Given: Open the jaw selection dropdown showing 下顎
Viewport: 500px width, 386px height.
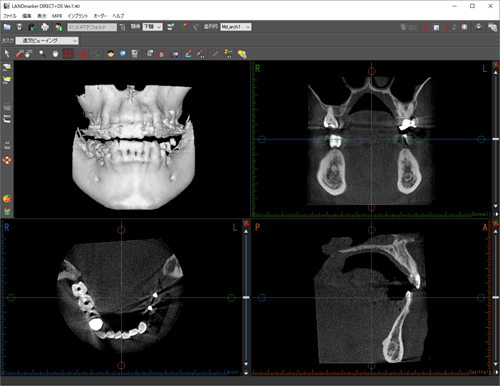Looking at the screenshot, I should 153,27.
